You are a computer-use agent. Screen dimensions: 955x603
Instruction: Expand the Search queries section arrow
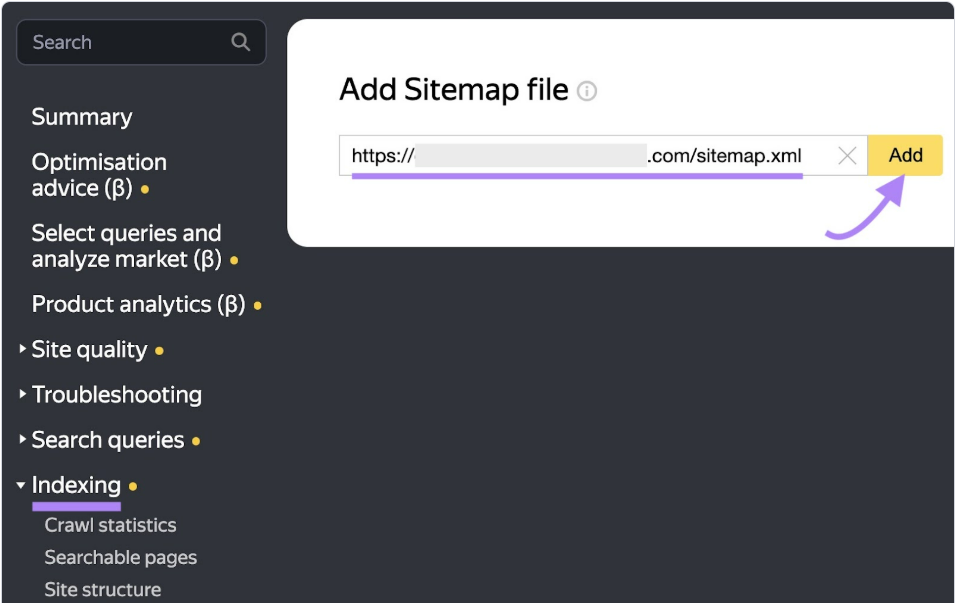pyautogui.click(x=22, y=439)
